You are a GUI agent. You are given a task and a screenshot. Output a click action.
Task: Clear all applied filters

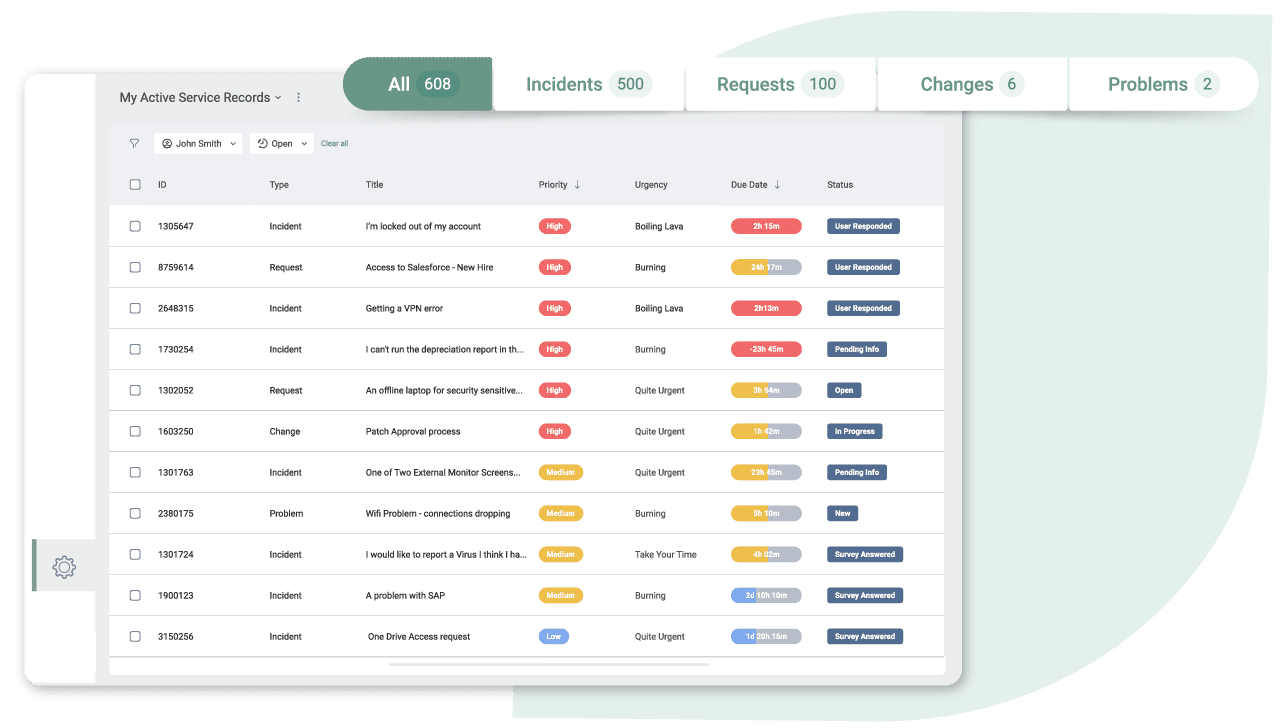(x=334, y=143)
